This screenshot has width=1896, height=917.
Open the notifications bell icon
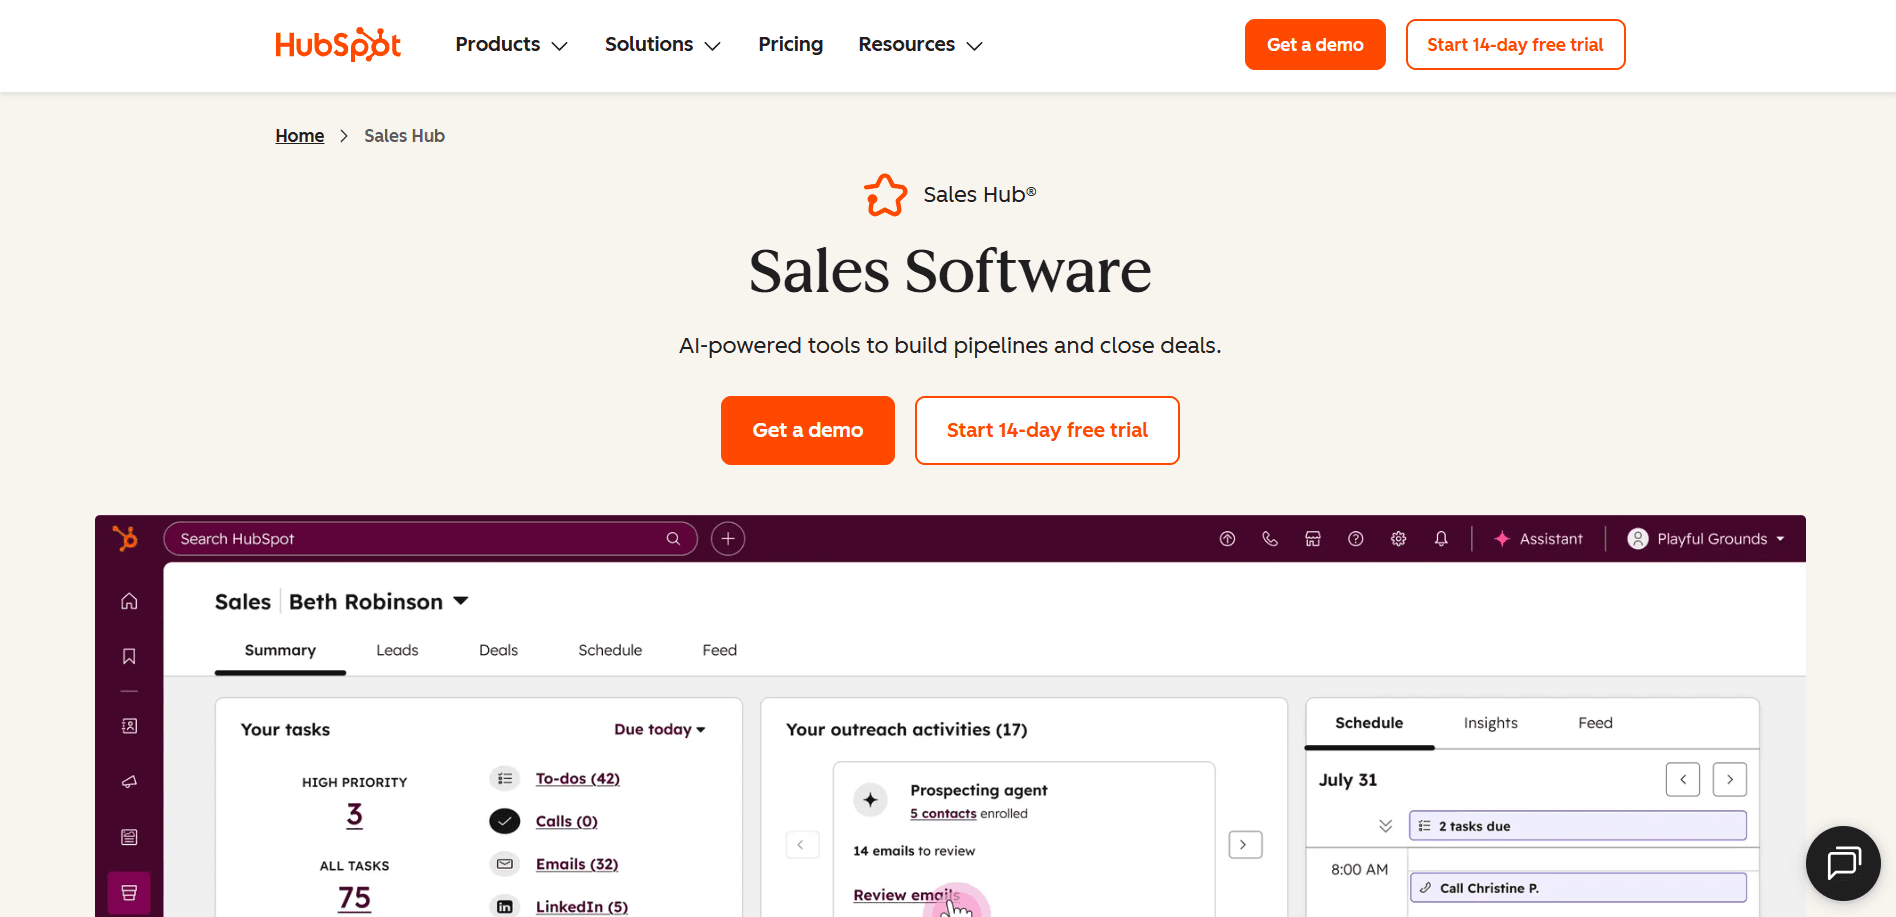pyautogui.click(x=1441, y=539)
